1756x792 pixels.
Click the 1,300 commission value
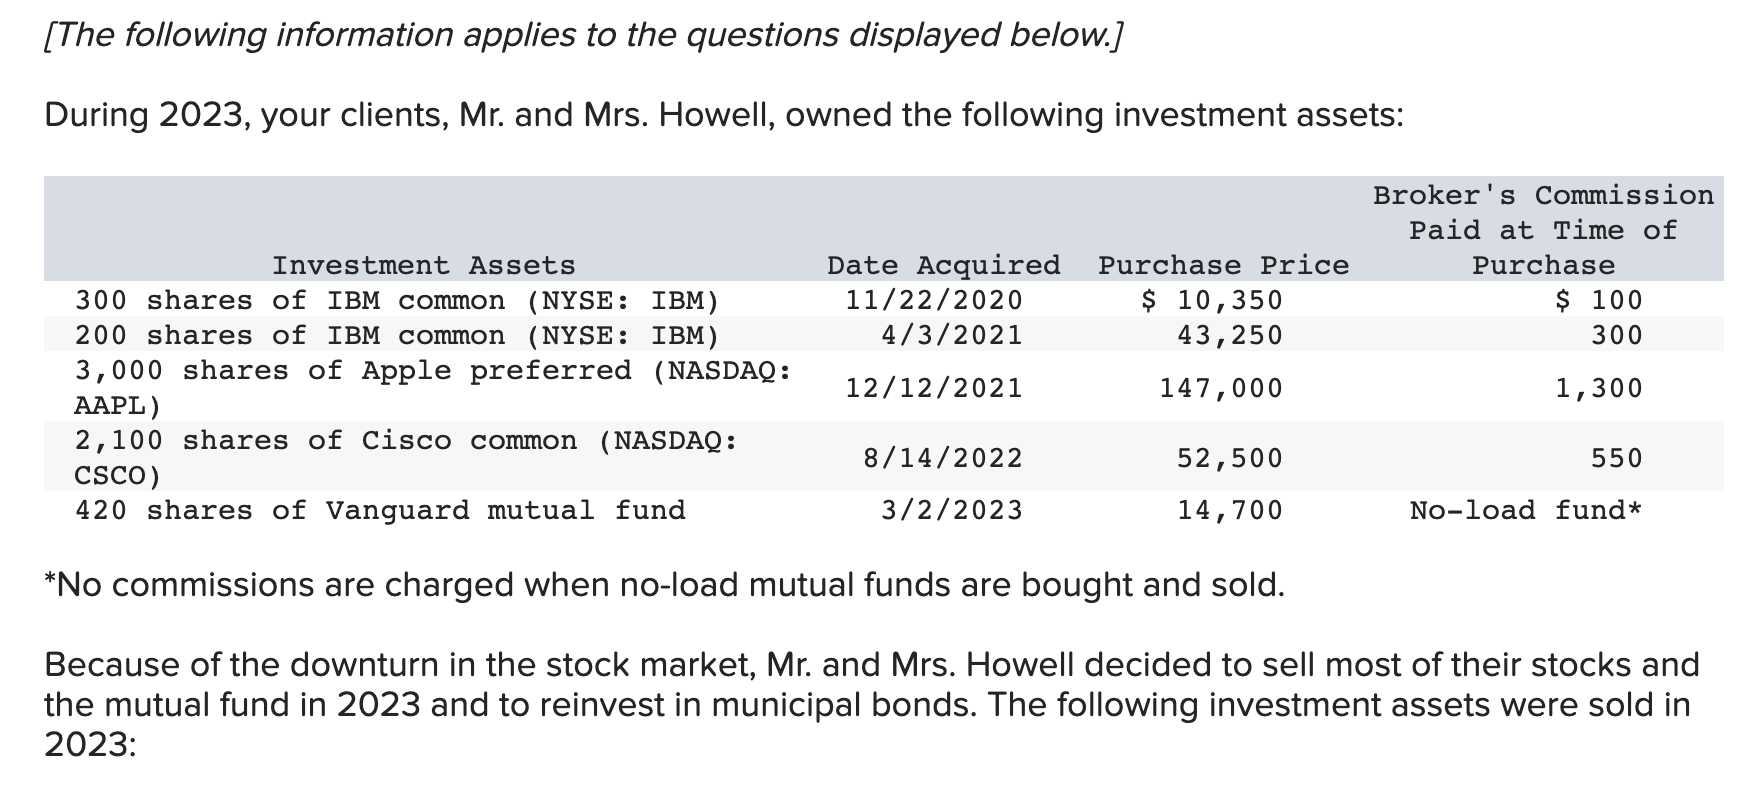pyautogui.click(x=1598, y=388)
